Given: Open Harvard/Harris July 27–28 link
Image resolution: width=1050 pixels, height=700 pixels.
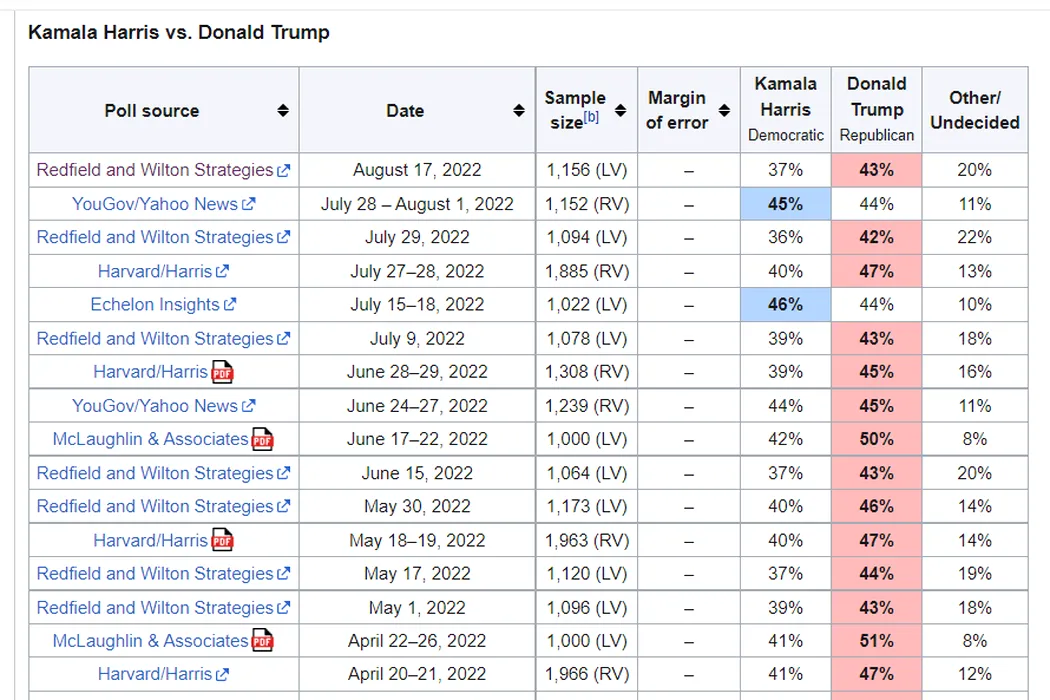Looking at the screenshot, I should point(155,271).
